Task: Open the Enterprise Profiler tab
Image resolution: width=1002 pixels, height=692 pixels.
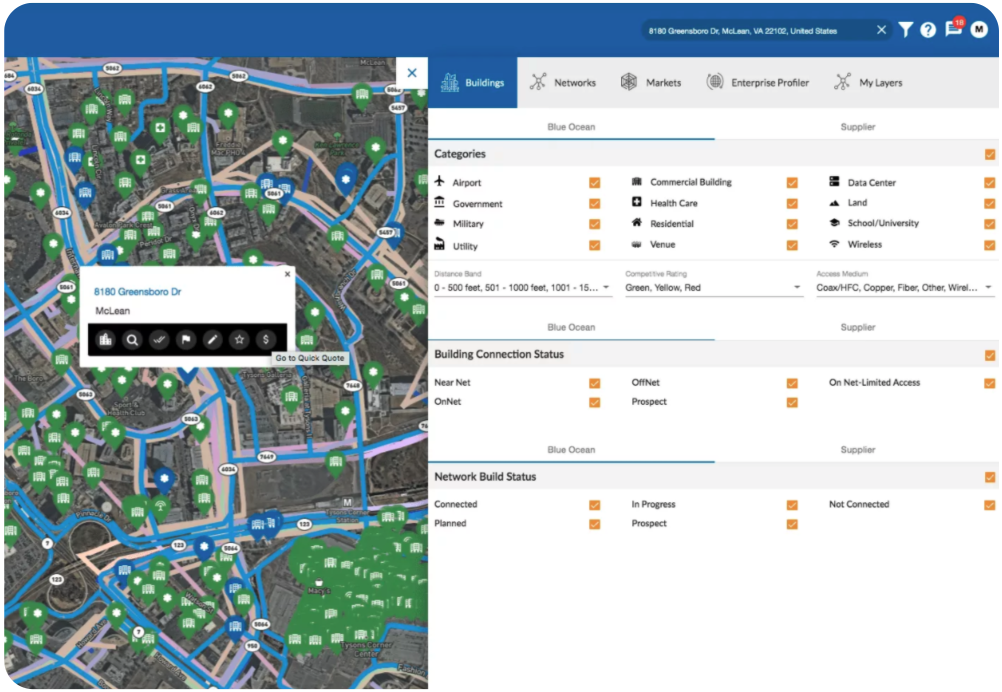Action: [757, 83]
